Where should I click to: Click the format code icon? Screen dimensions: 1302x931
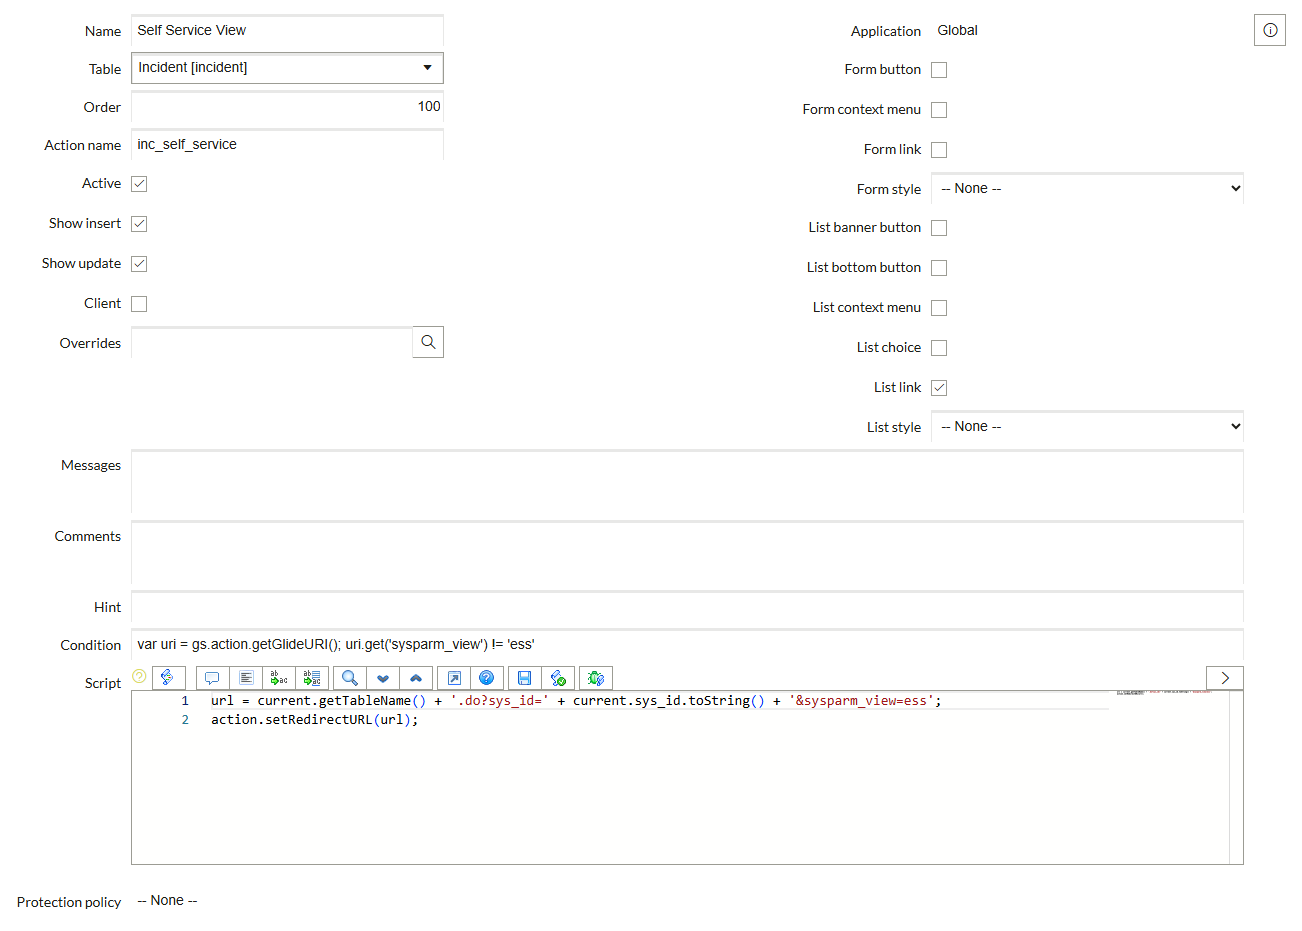click(x=246, y=678)
